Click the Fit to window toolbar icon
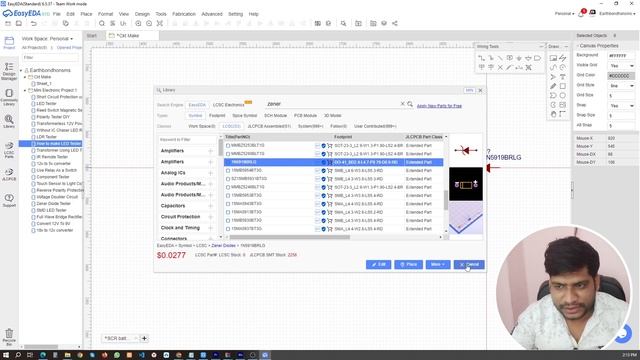The height and width of the screenshot is (360, 640). [x=160, y=24]
